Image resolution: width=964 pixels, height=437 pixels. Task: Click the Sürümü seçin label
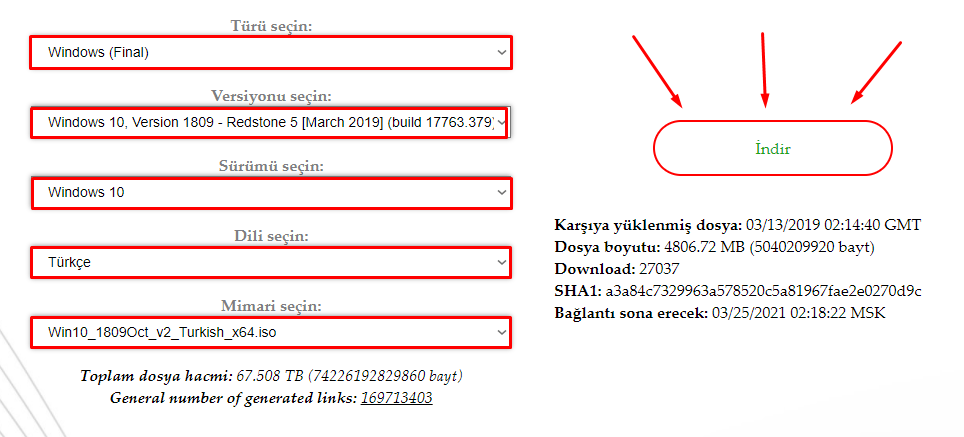point(271,166)
